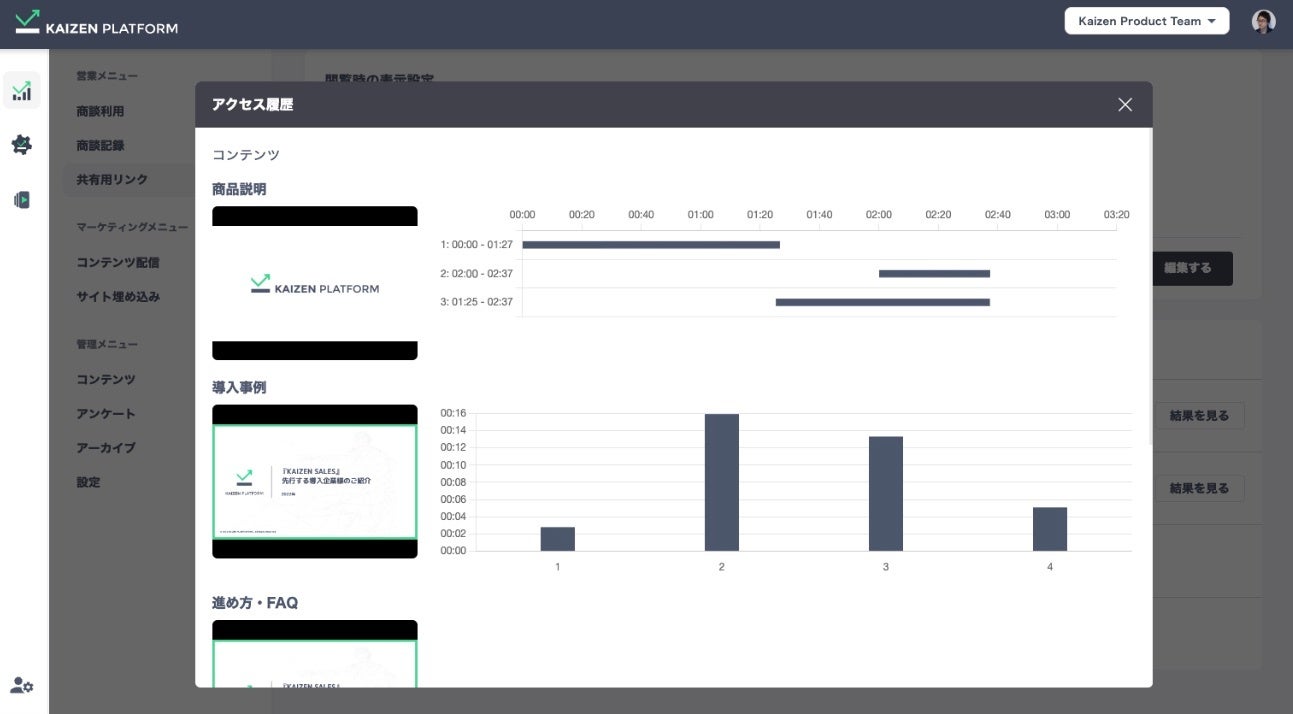Click the マーケティングメニュー section header
Image resolution: width=1293 pixels, height=714 pixels.
[x=132, y=228]
